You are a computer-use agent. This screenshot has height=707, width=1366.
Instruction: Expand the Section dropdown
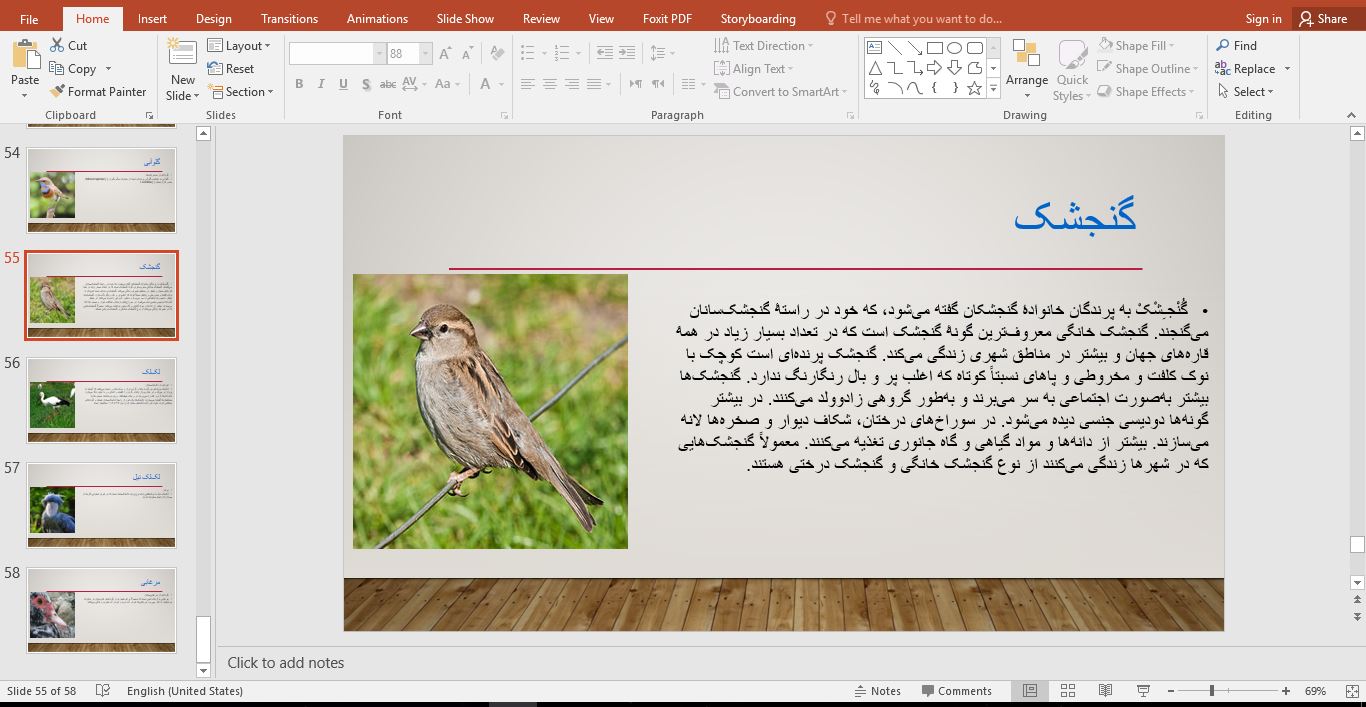[x=241, y=91]
